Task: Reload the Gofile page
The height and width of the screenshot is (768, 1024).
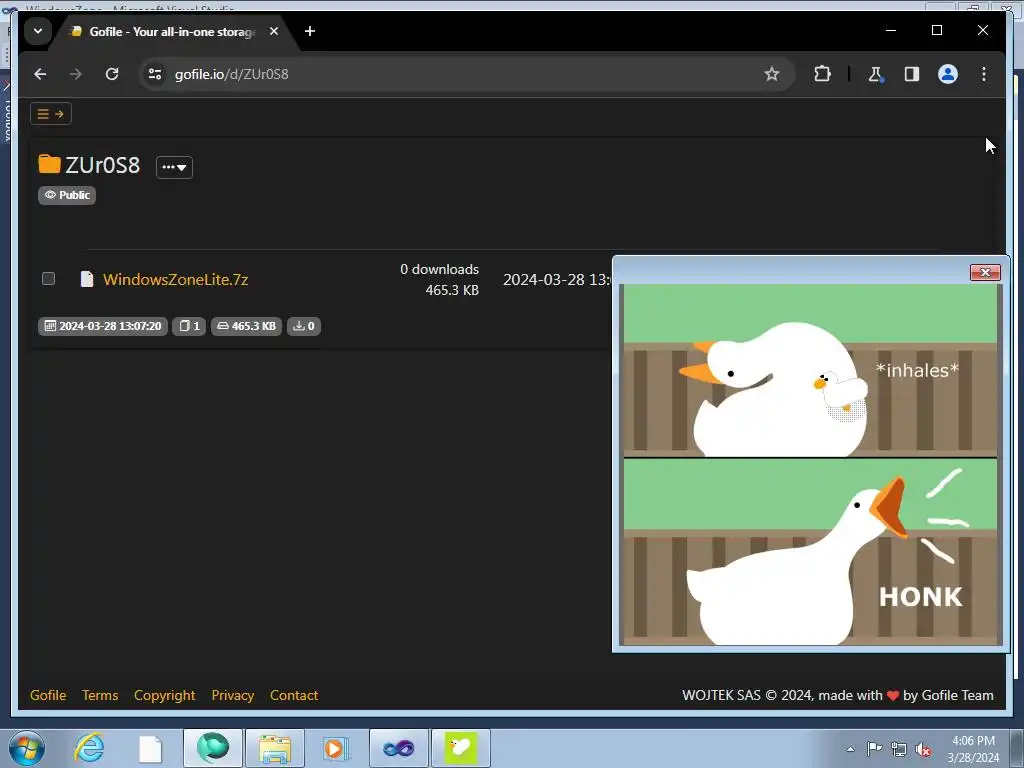Action: 112,74
